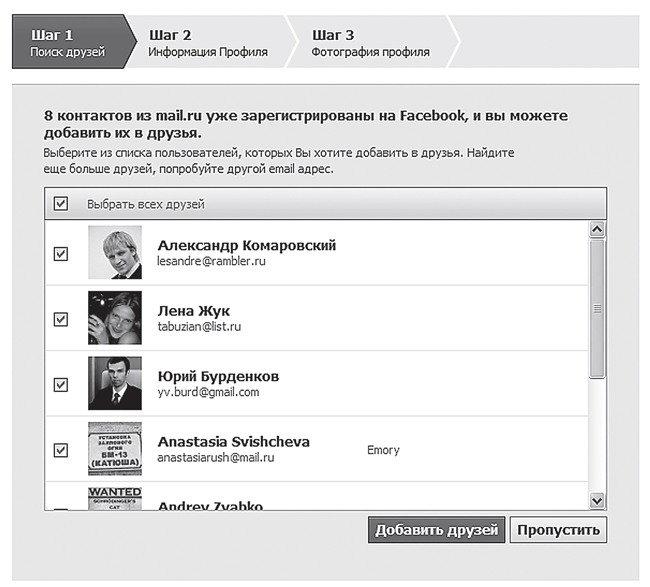This screenshot has height=587, width=650.
Task: Uncheck the Юрий Бурденков checkbox
Action: click(61, 385)
